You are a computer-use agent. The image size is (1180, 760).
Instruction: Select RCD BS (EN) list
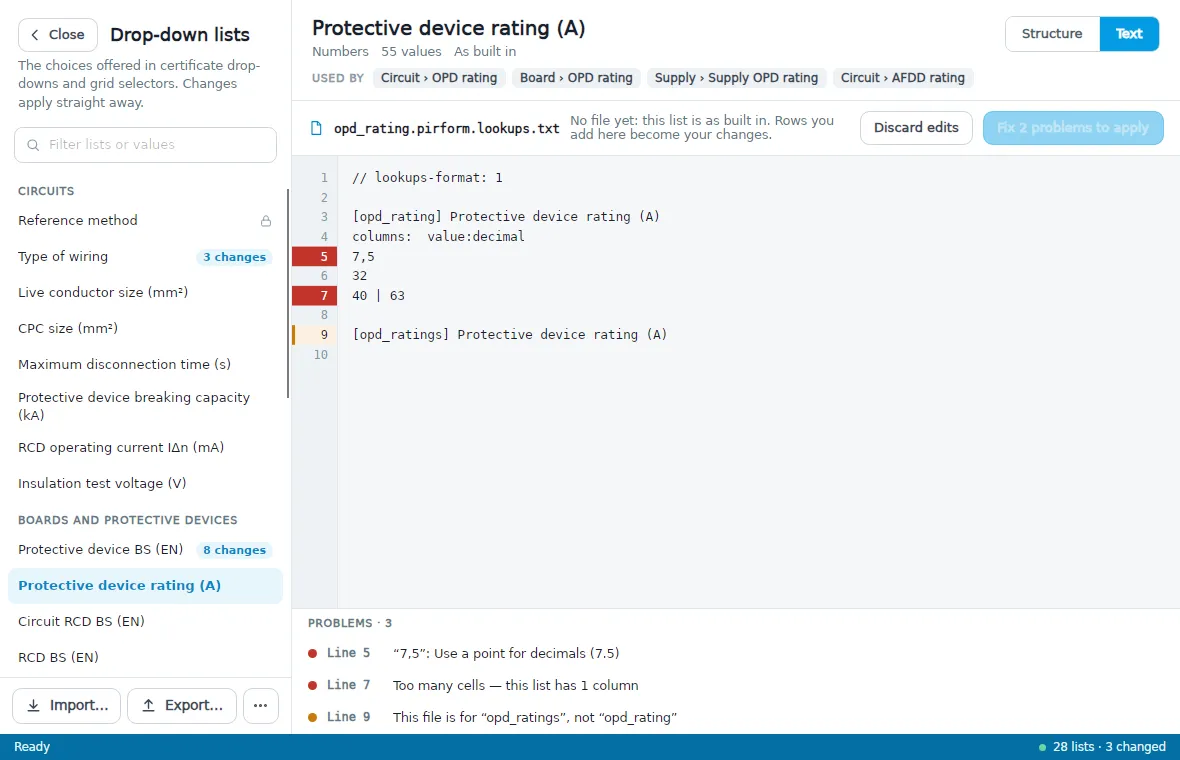pos(145,657)
